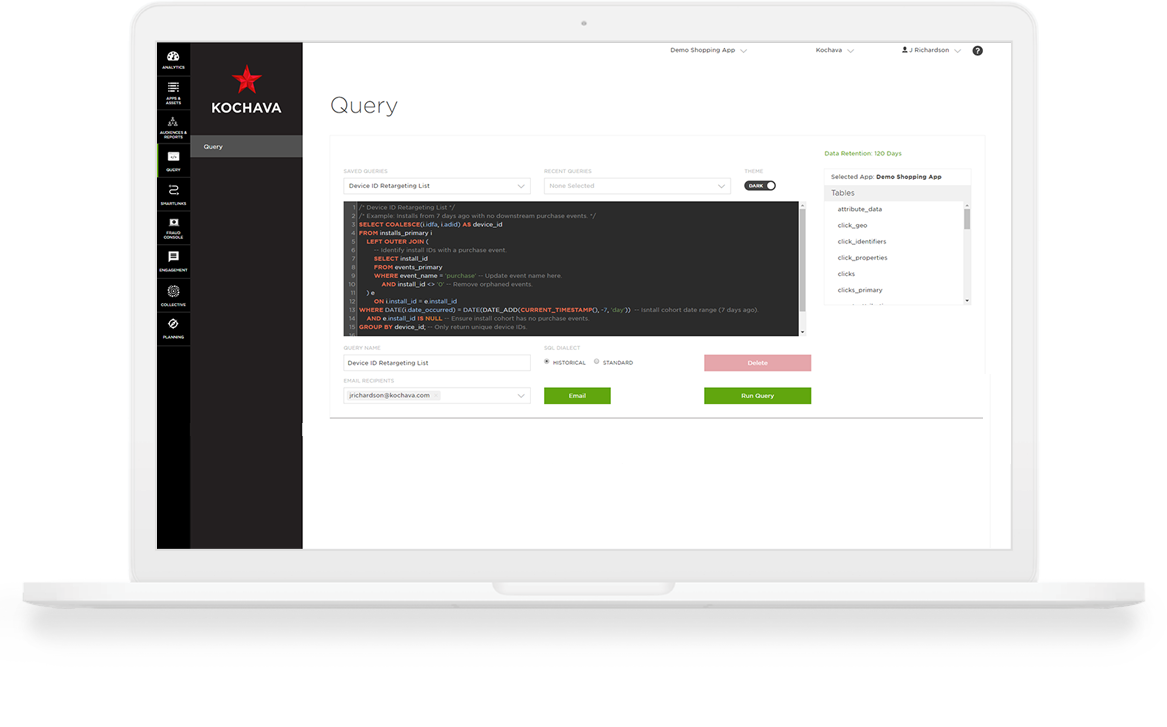This screenshot has height=727, width=1167.
Task: Click the 'LEFT OUTER JOIN (' code line
Action: tap(397, 242)
